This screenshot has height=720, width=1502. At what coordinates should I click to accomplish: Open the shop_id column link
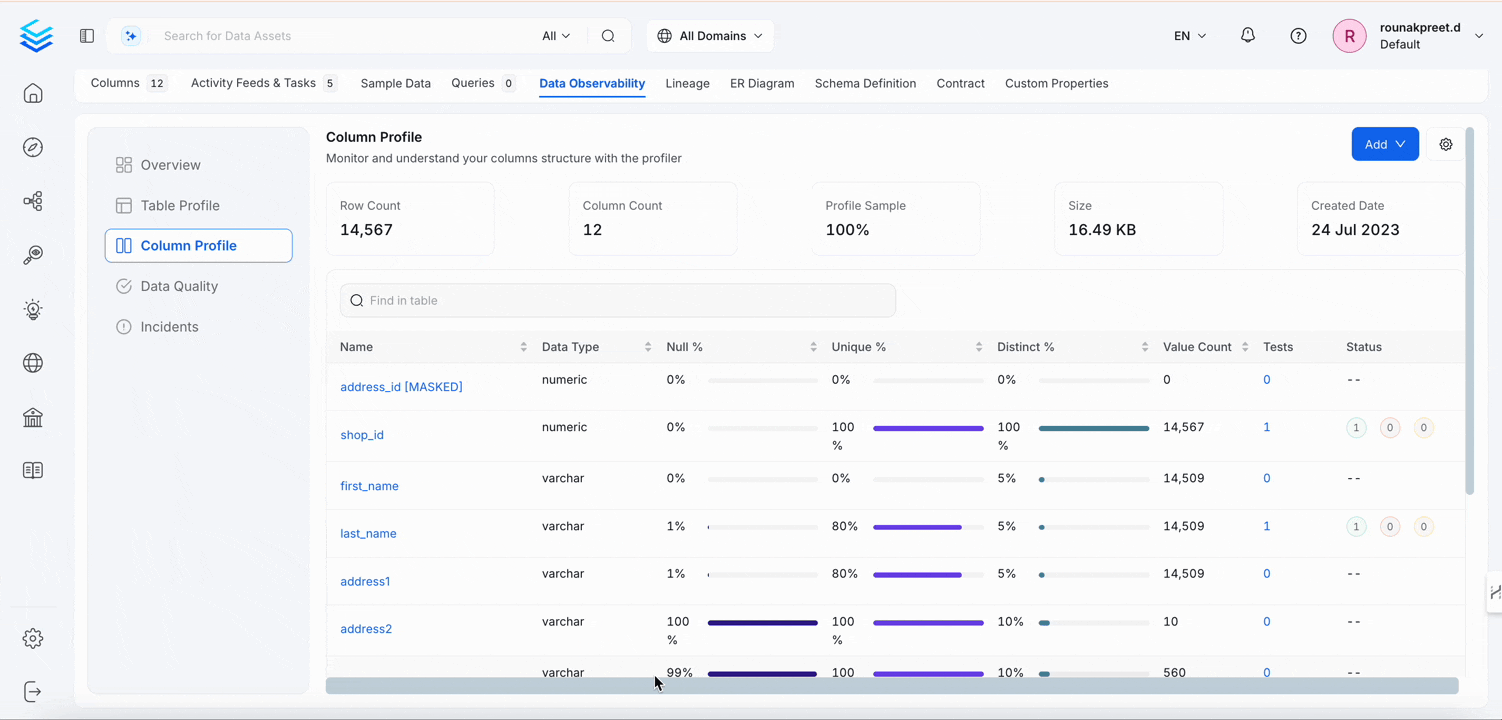[x=362, y=435]
